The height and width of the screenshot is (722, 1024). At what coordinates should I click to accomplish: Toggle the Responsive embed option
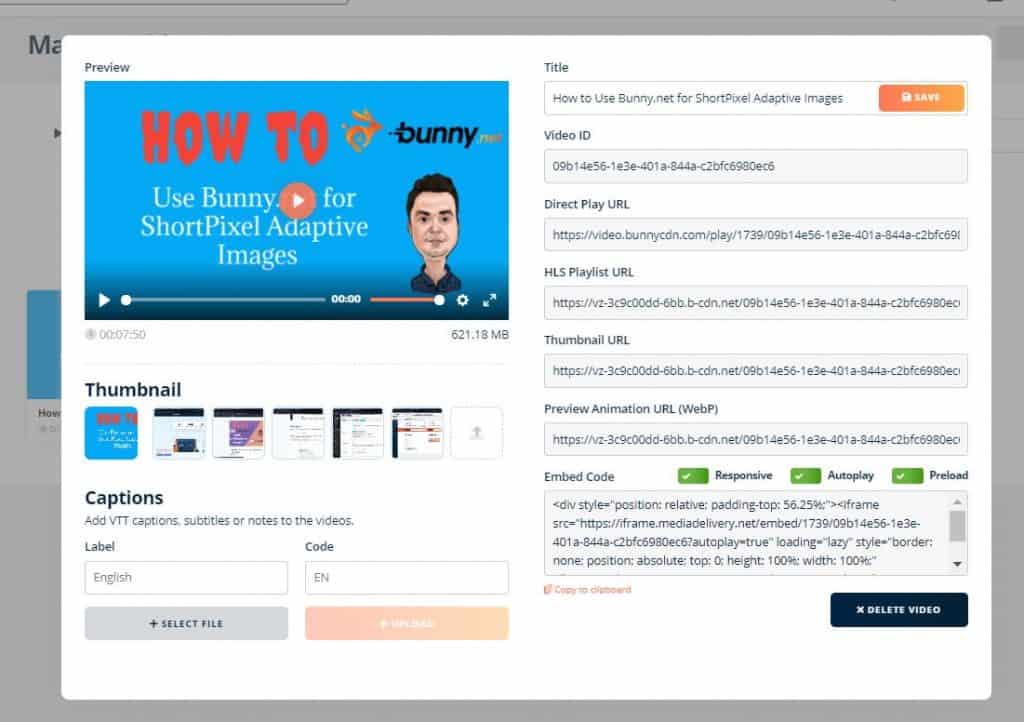pyautogui.click(x=693, y=476)
